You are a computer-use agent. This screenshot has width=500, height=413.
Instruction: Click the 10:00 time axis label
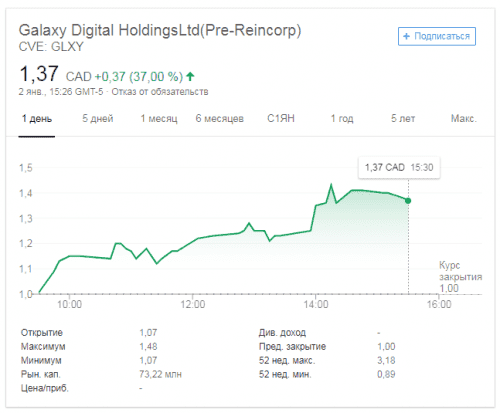click(69, 304)
